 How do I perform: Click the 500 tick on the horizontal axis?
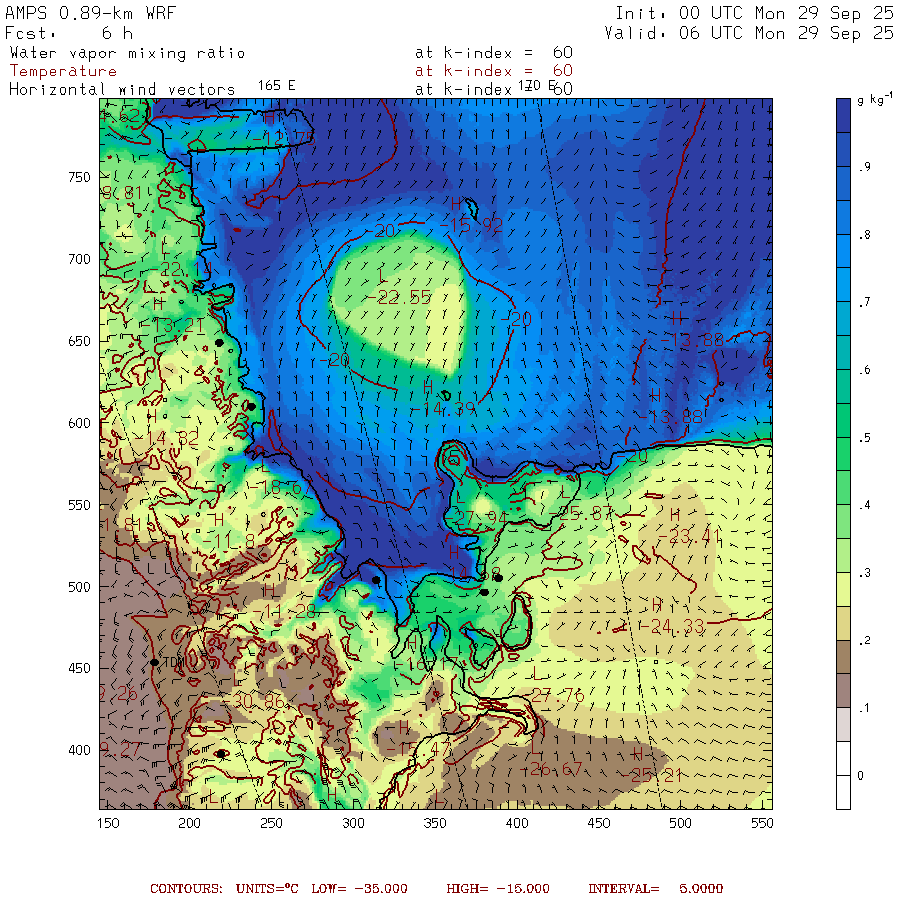tap(680, 823)
